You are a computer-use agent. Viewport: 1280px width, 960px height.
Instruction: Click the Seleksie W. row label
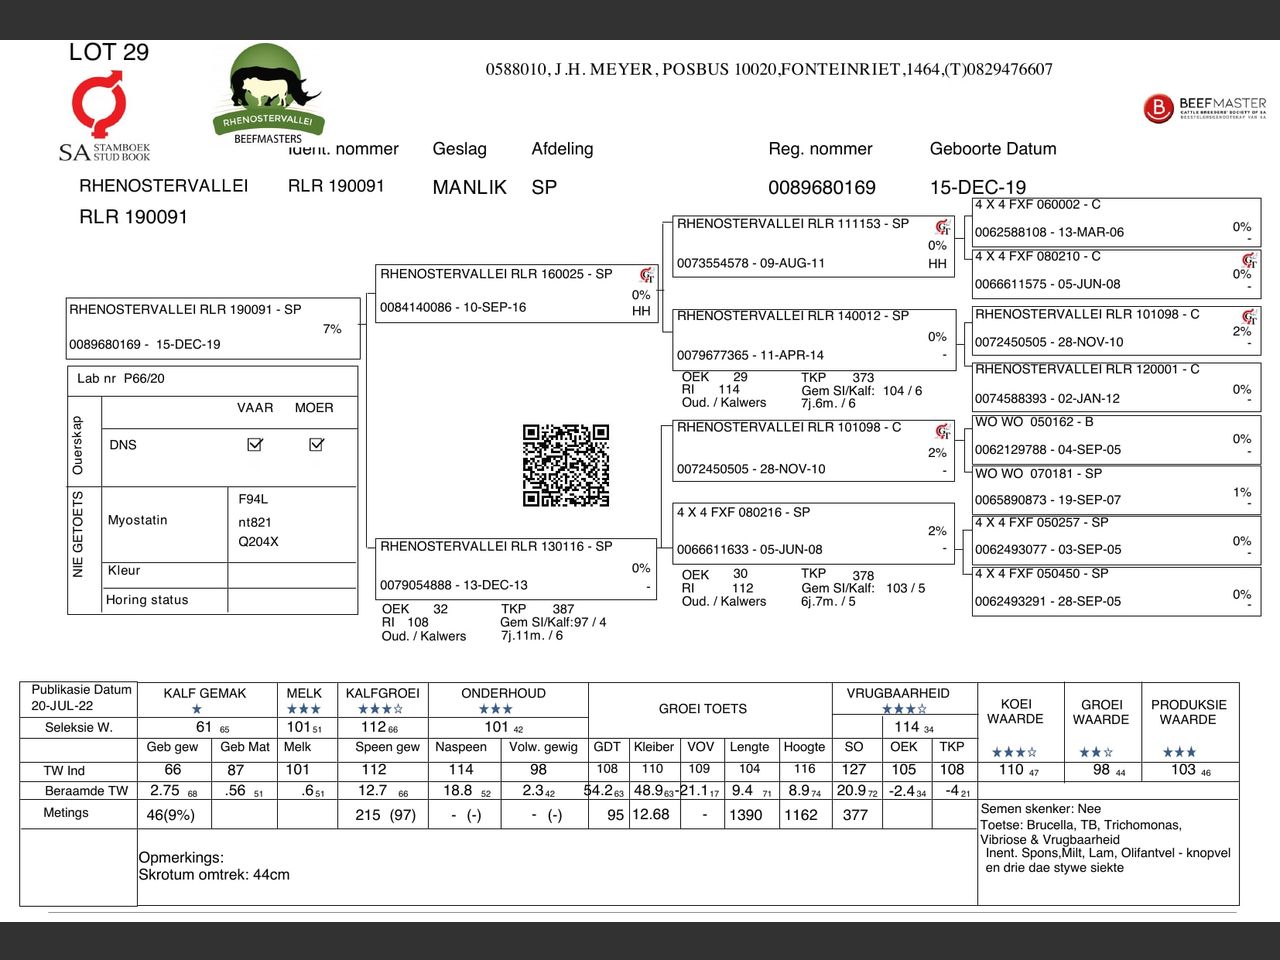pos(79,727)
